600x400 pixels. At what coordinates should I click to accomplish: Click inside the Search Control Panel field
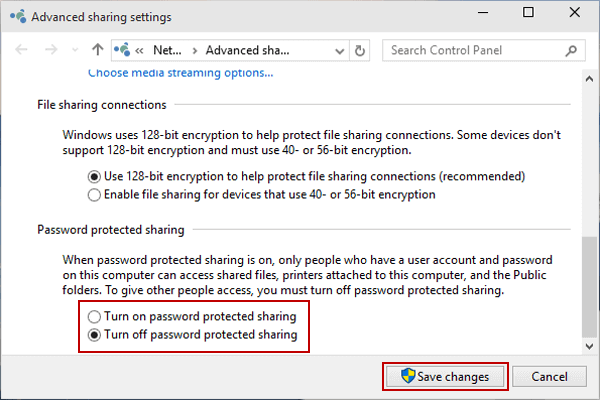(x=470, y=50)
